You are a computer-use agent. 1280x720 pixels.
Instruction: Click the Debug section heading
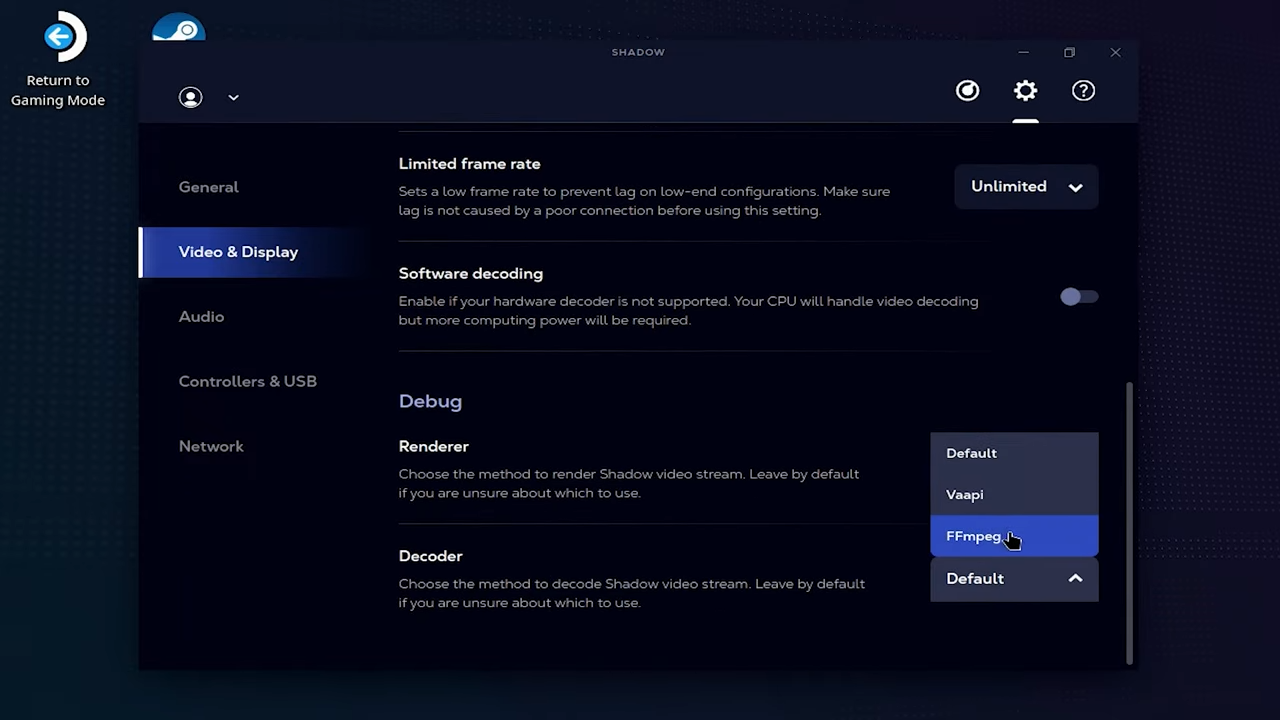click(x=430, y=401)
